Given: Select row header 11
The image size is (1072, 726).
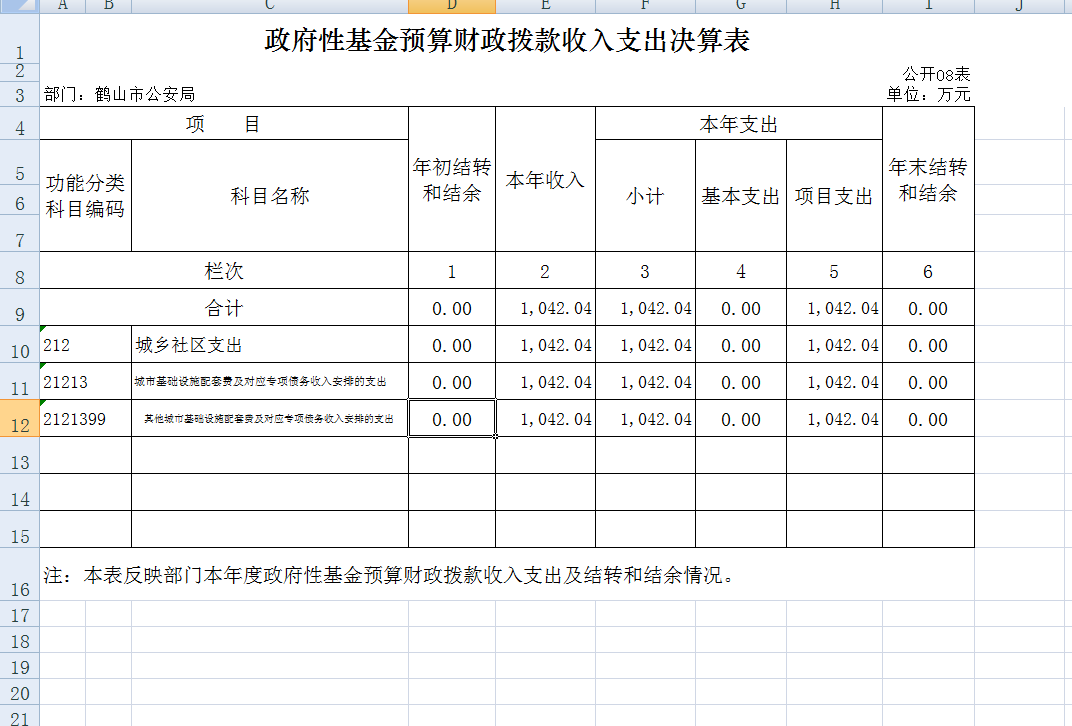Looking at the screenshot, I should point(20,381).
